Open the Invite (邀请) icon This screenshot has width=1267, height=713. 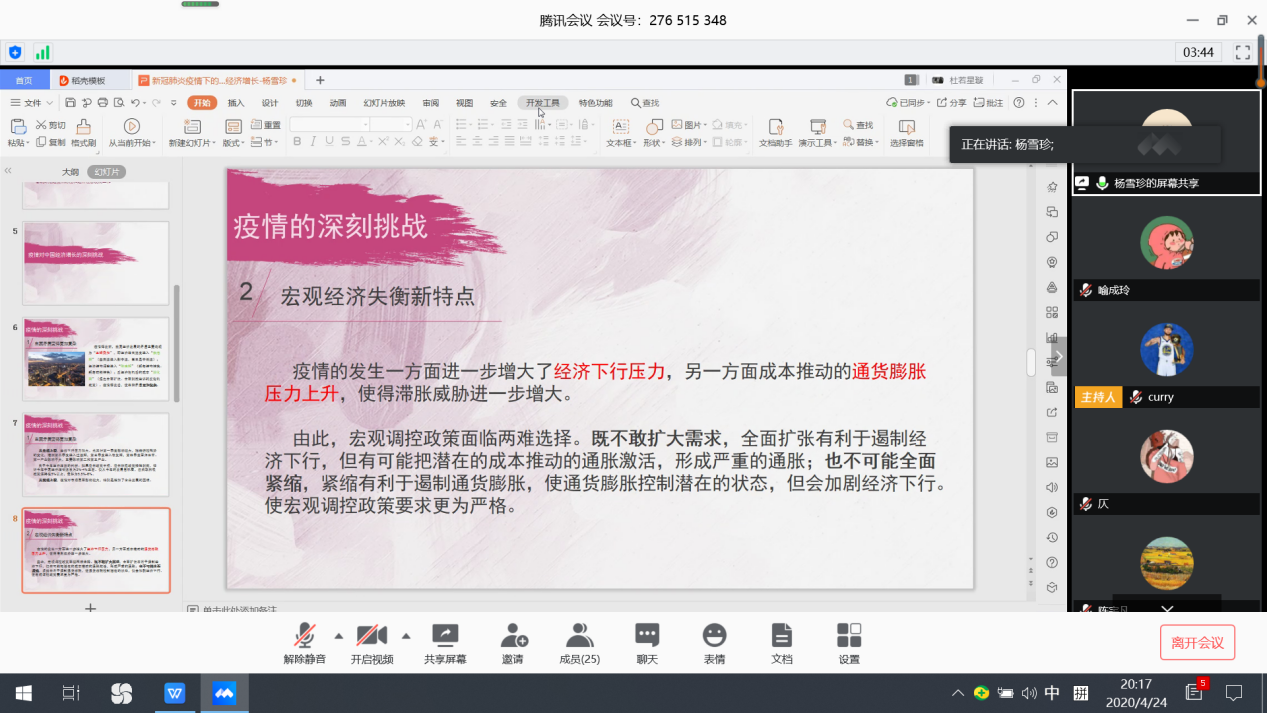tap(514, 635)
